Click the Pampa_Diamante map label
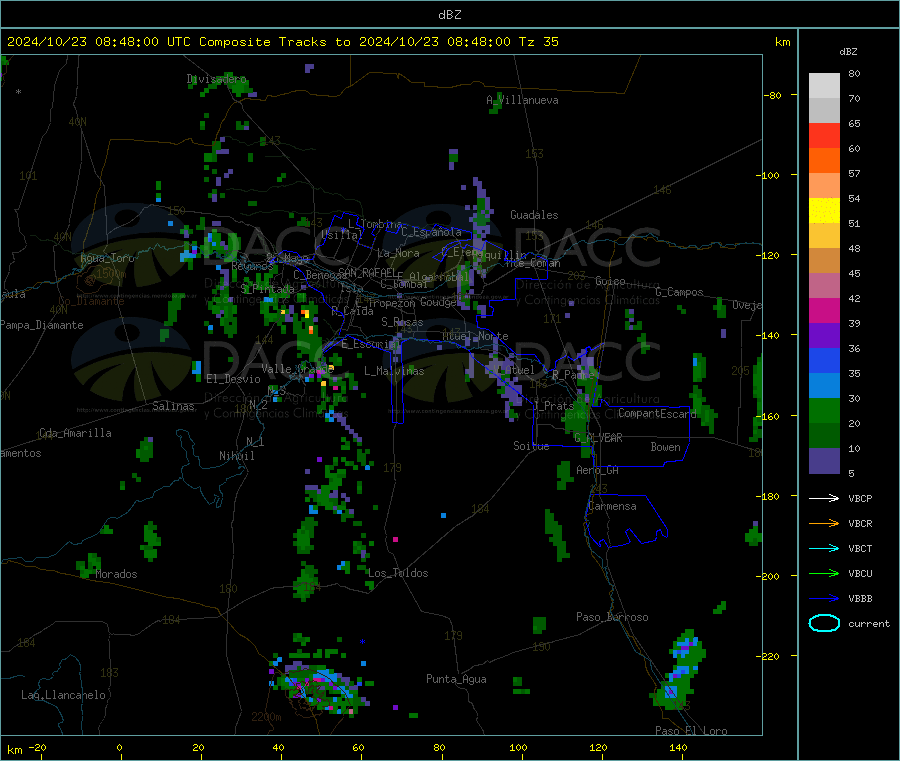The image size is (900, 761). (x=42, y=325)
